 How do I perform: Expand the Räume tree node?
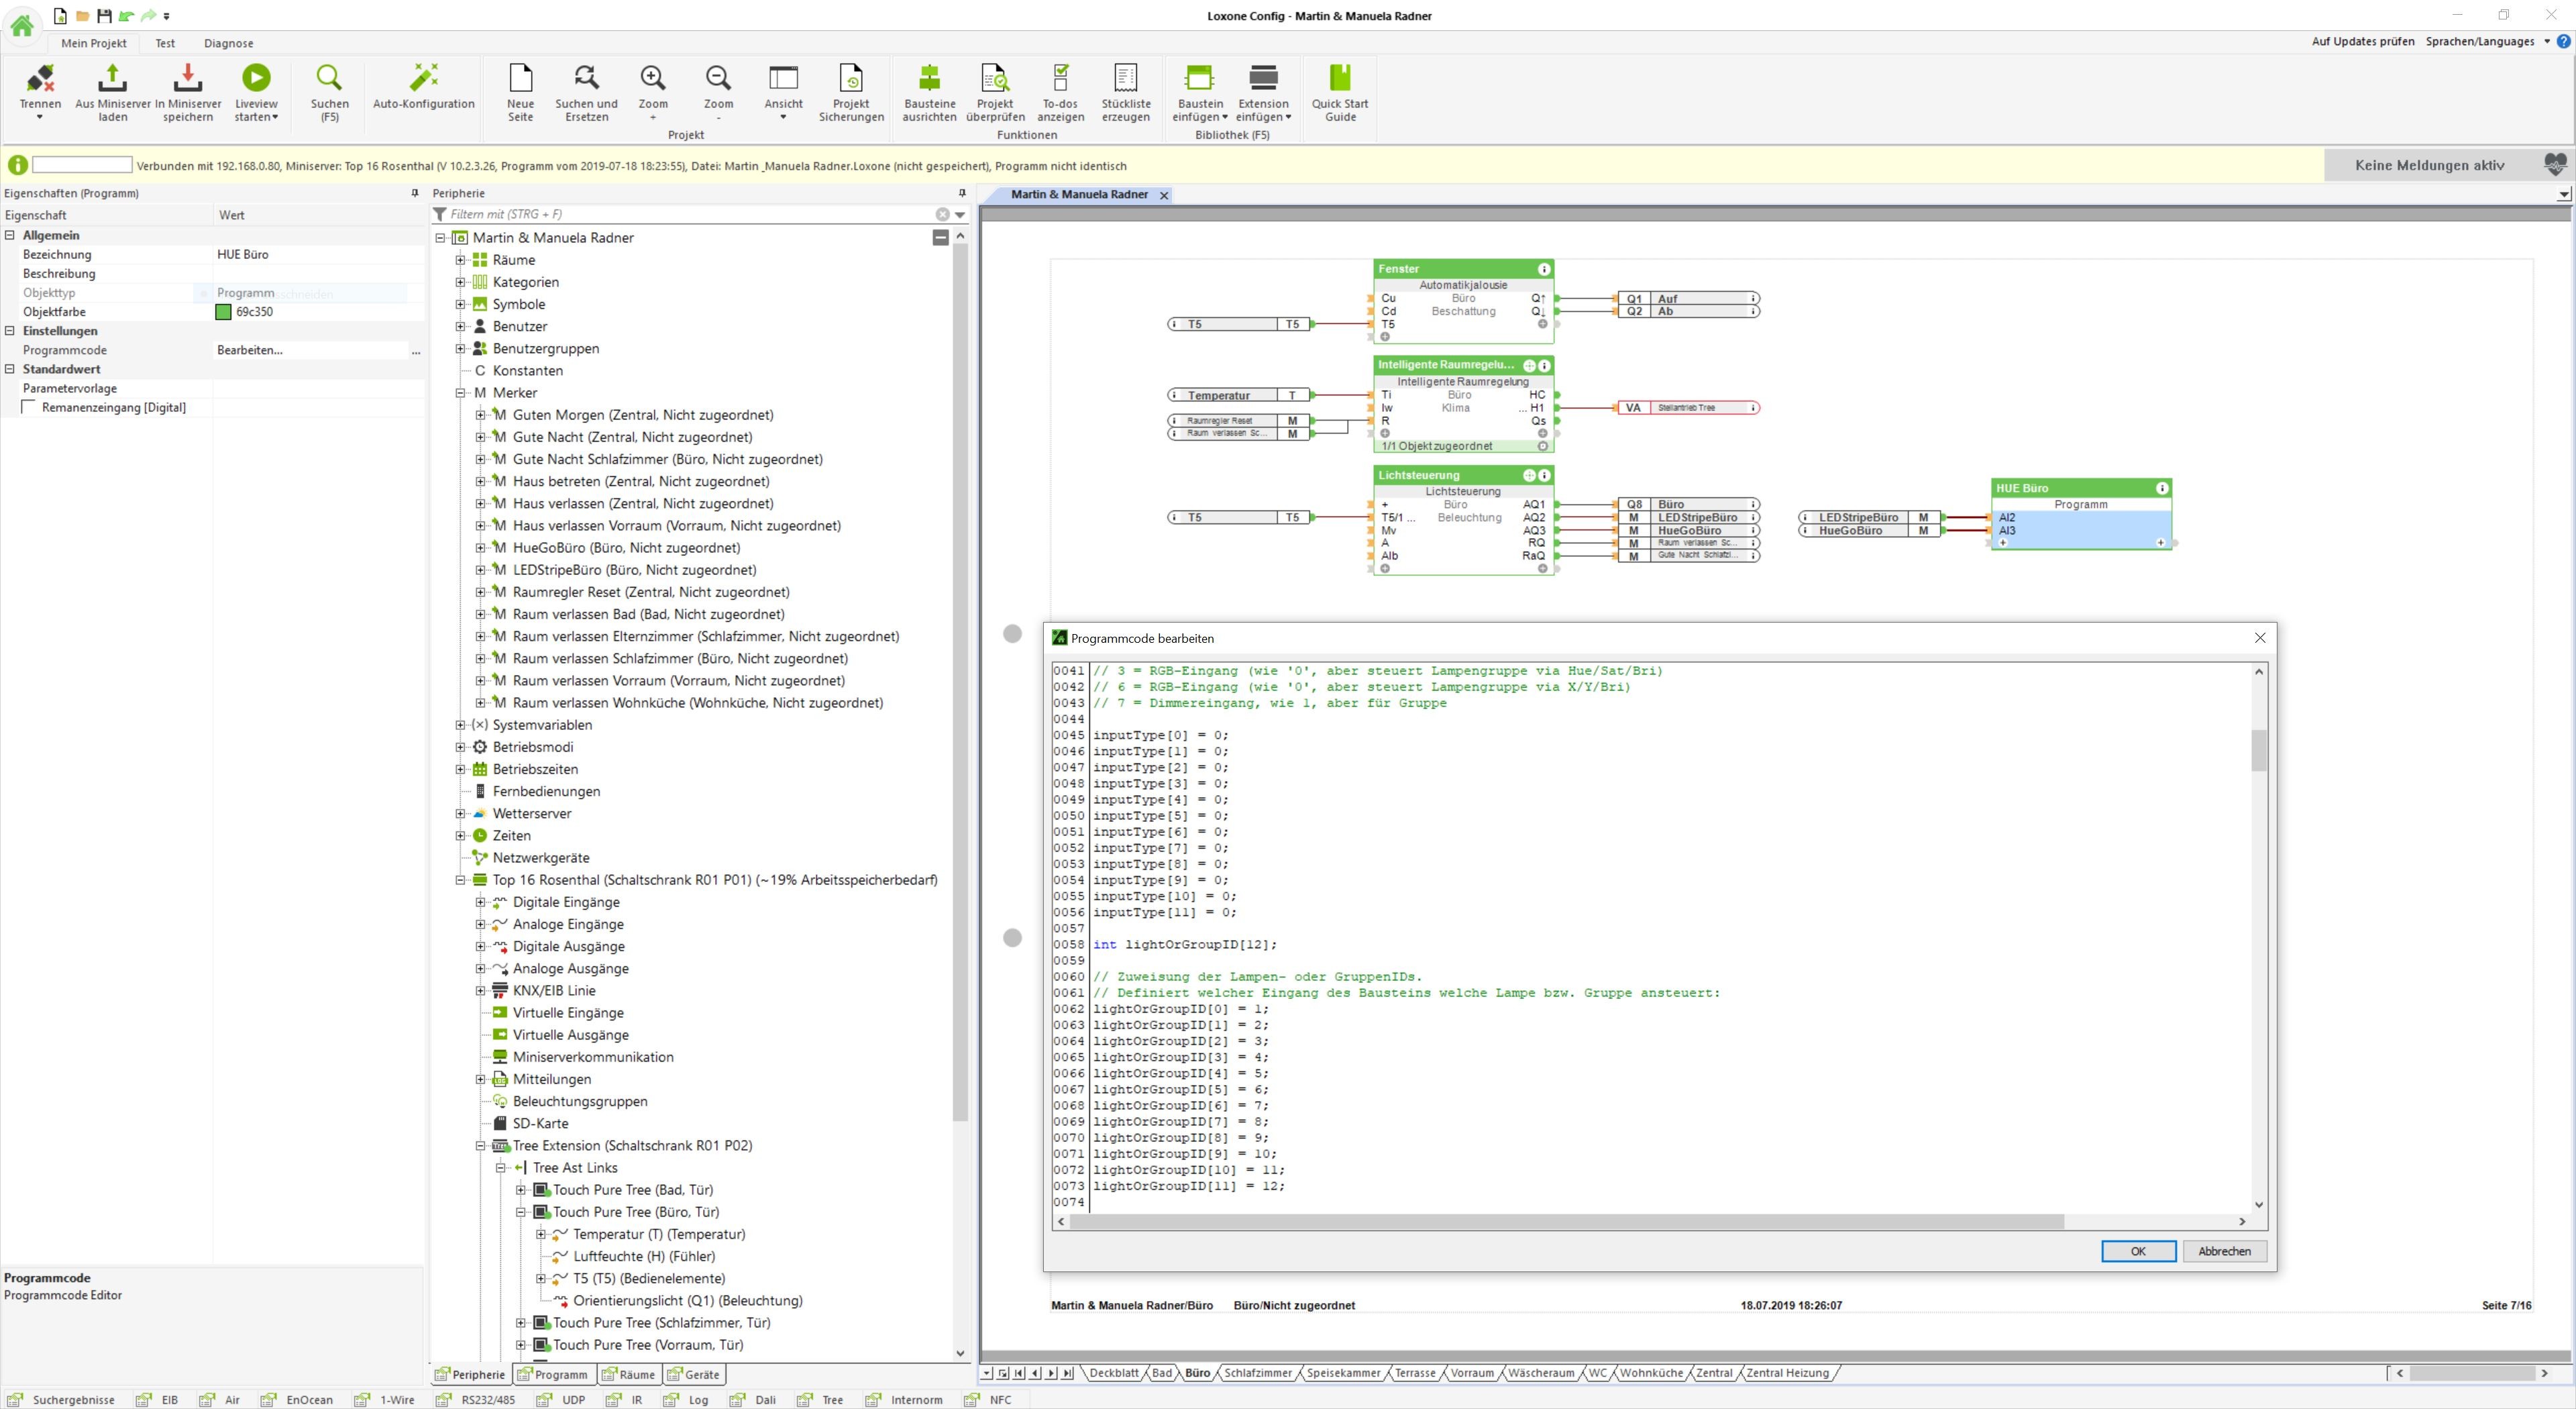coord(460,260)
